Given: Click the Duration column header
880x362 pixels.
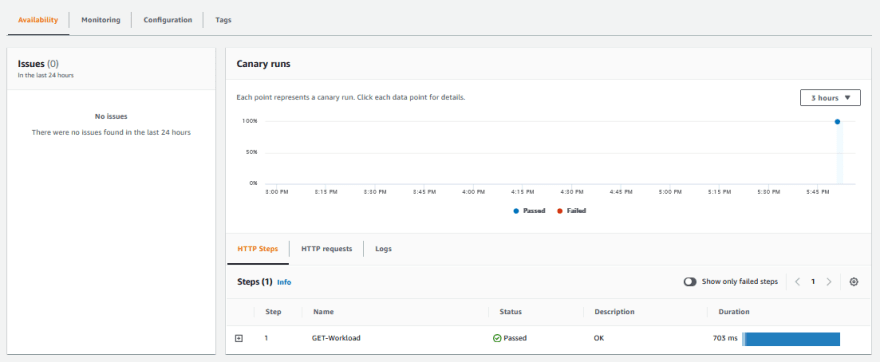Looking at the screenshot, I should pyautogui.click(x=734, y=311).
